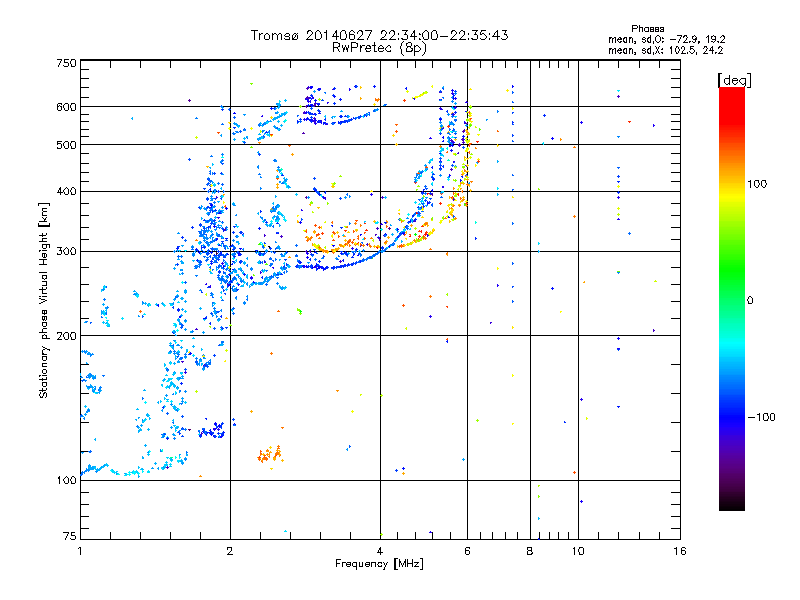The width and height of the screenshot is (800, 600).
Task: Click the '100' colorbar tick label
Action: point(757,184)
